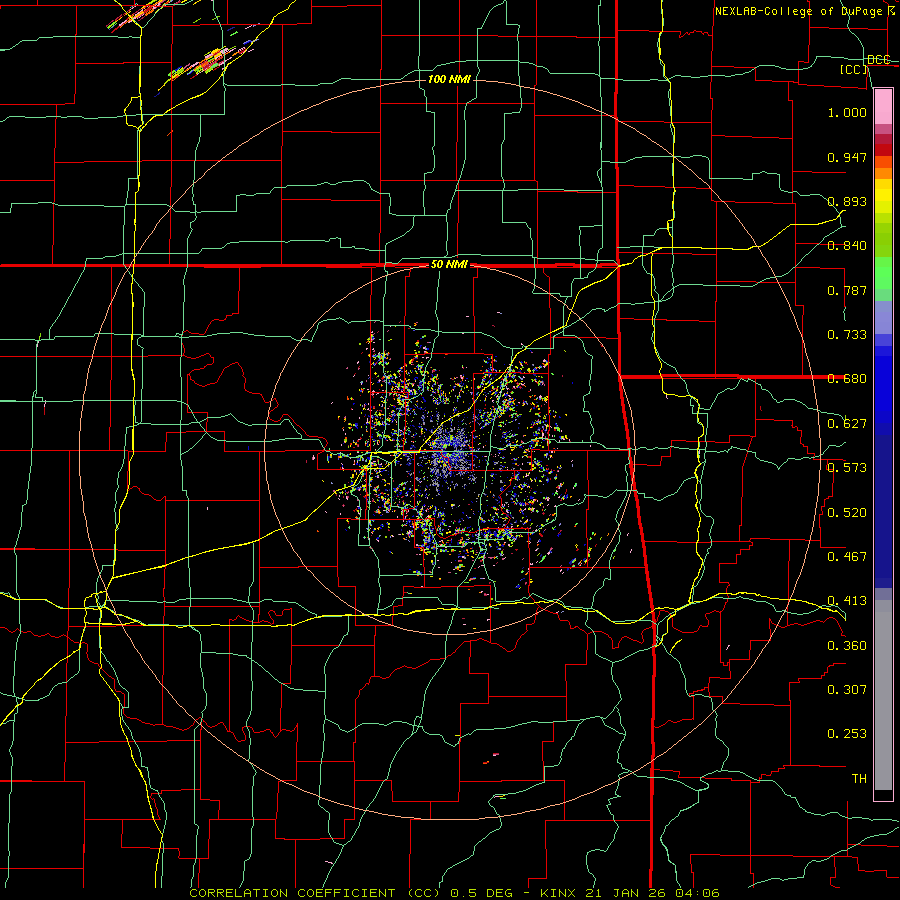The height and width of the screenshot is (900, 900).
Task: Select the 0.893 legend value
Action: [x=847, y=201]
